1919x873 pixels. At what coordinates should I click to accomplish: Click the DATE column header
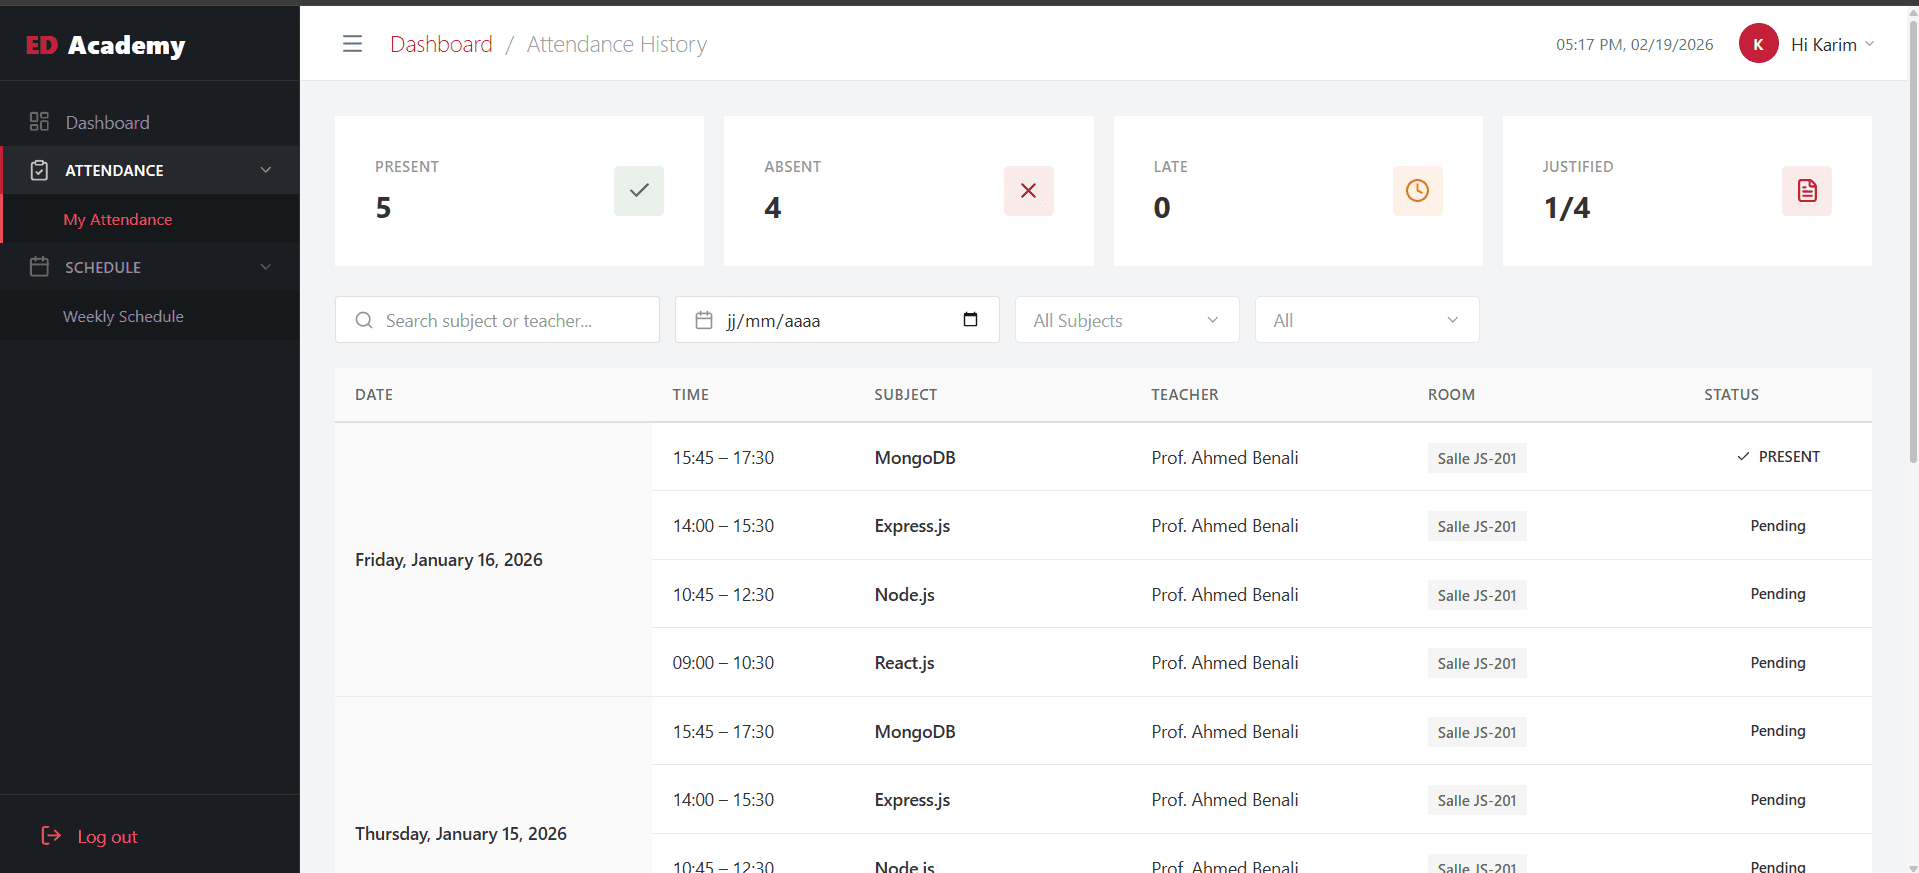(x=374, y=395)
